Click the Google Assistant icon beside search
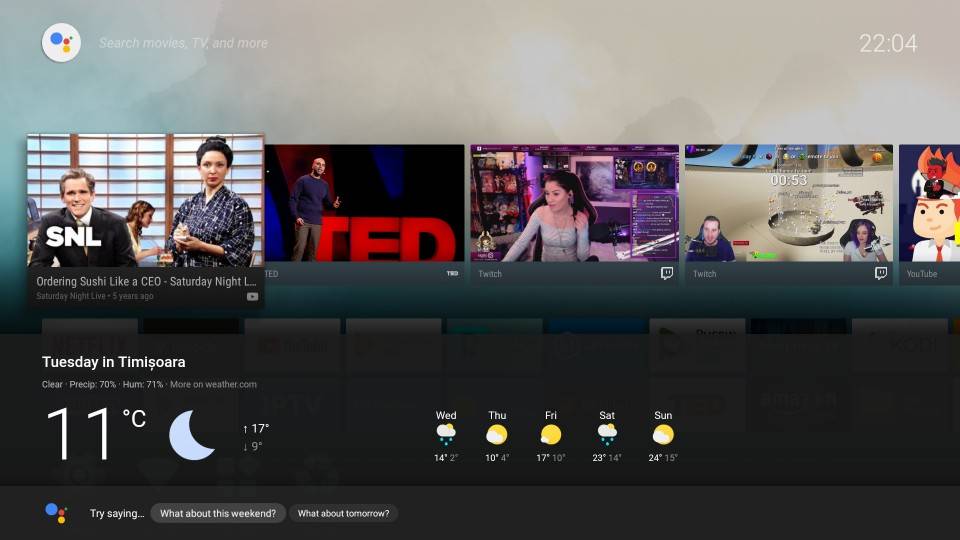 [x=61, y=43]
